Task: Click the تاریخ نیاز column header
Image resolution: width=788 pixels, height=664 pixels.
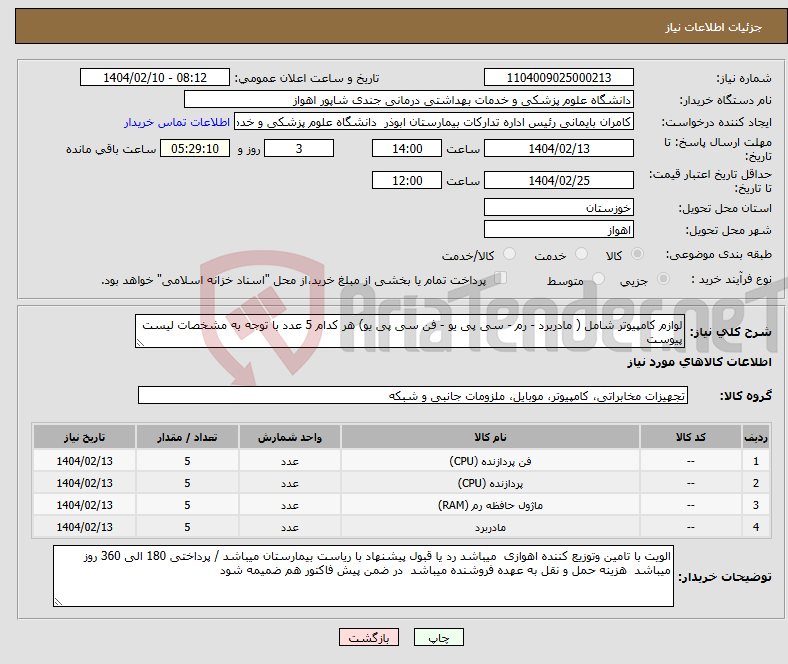Action: coord(84,437)
